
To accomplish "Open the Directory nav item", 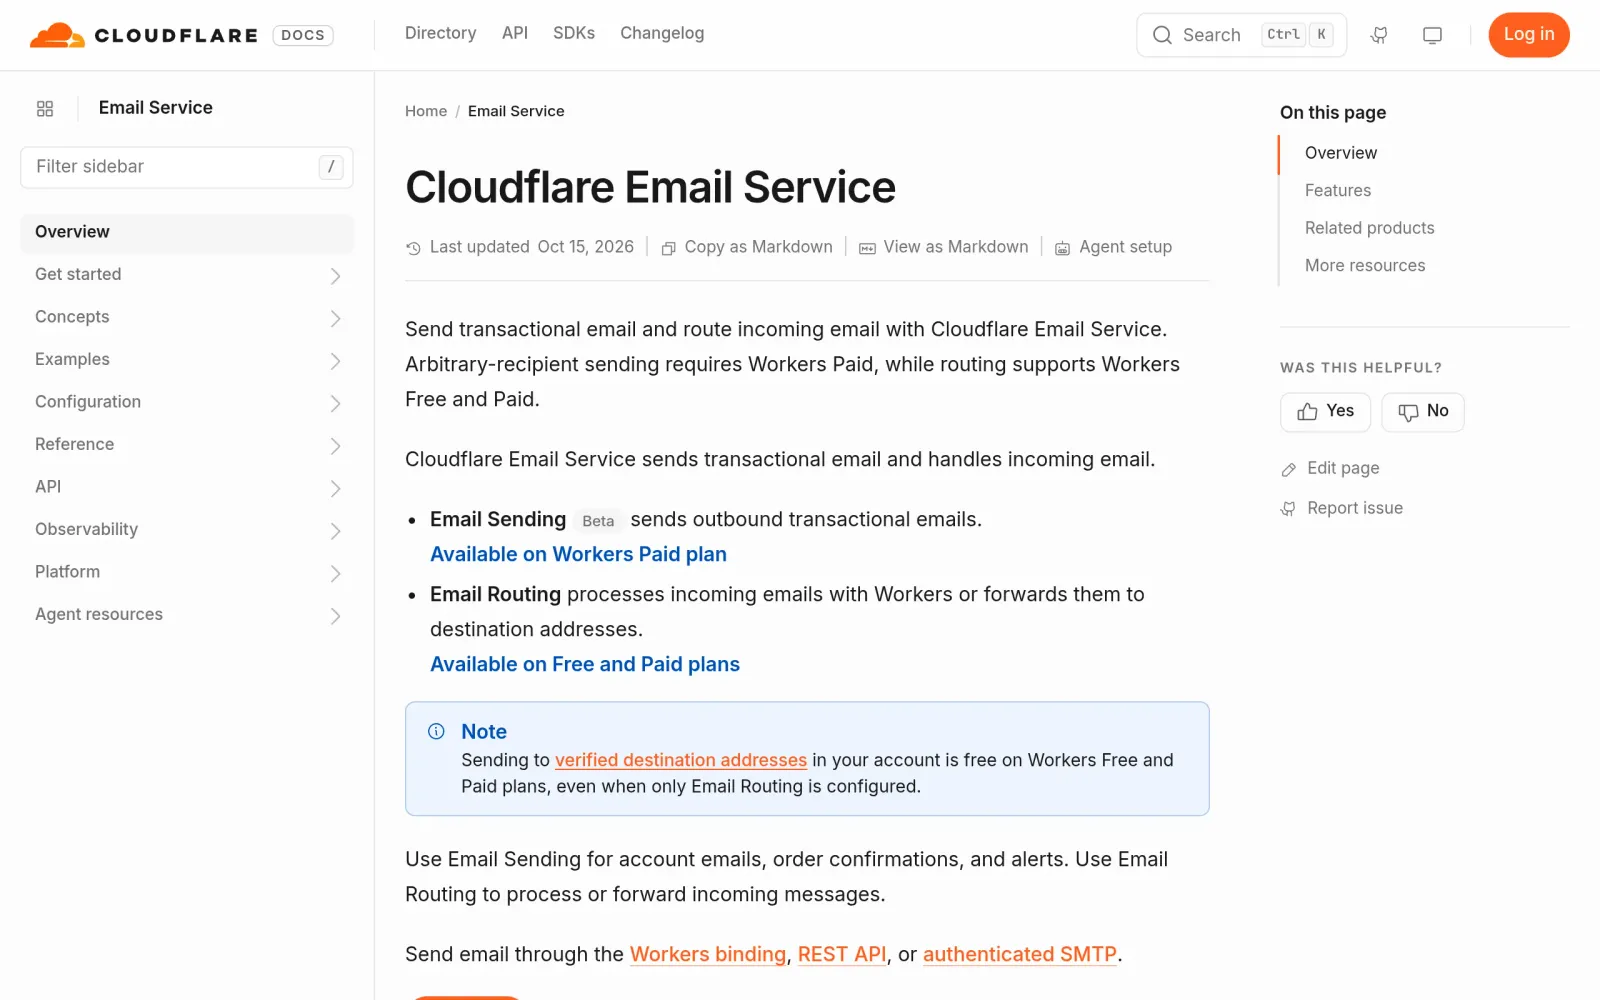I will (440, 33).
